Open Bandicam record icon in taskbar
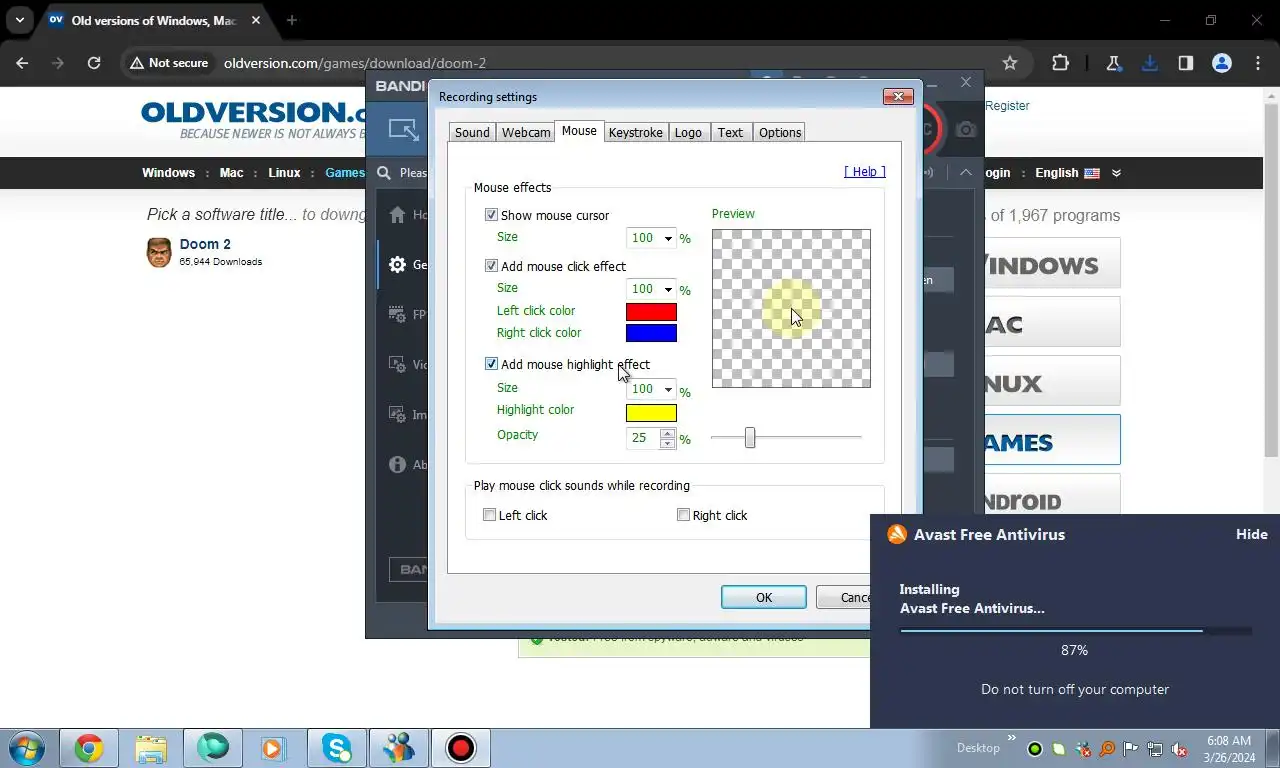Viewport: 1280px width, 768px height. coord(461,748)
